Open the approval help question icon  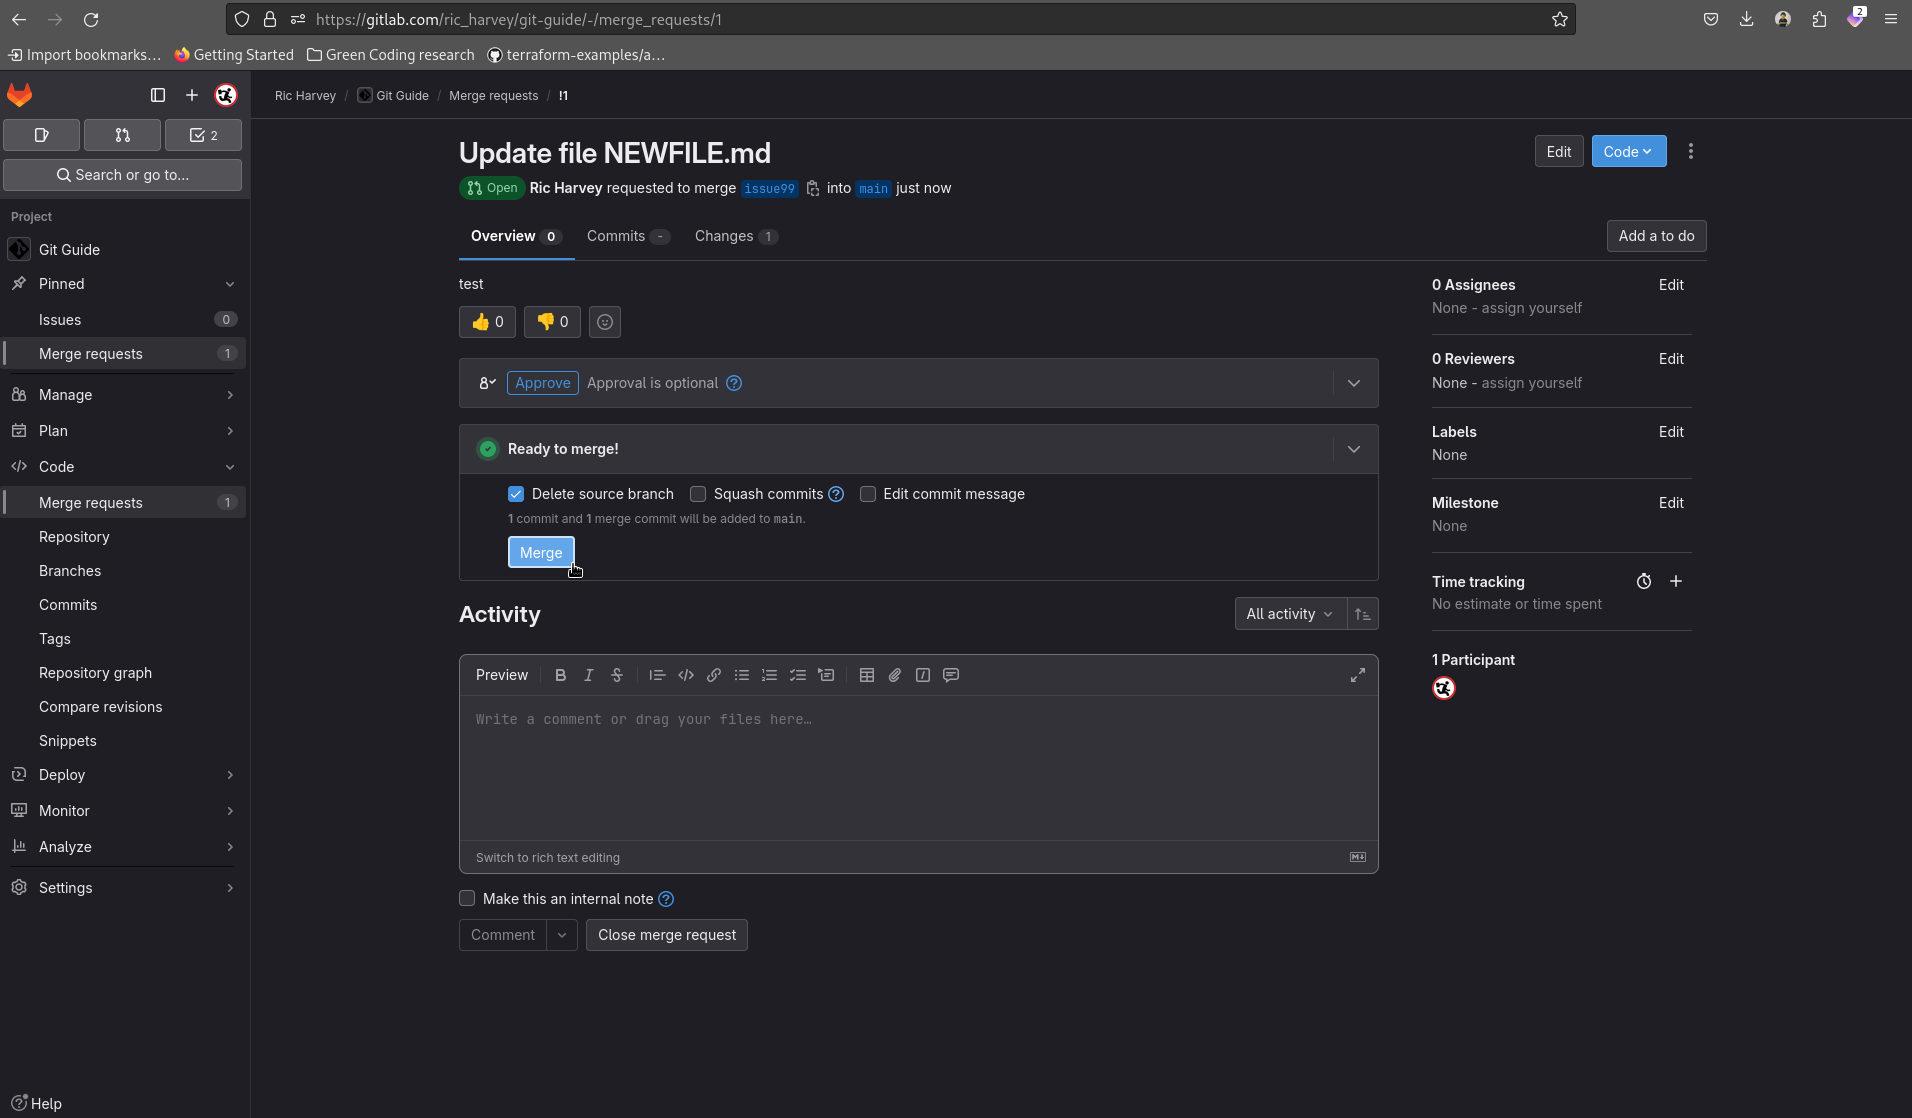coord(734,383)
